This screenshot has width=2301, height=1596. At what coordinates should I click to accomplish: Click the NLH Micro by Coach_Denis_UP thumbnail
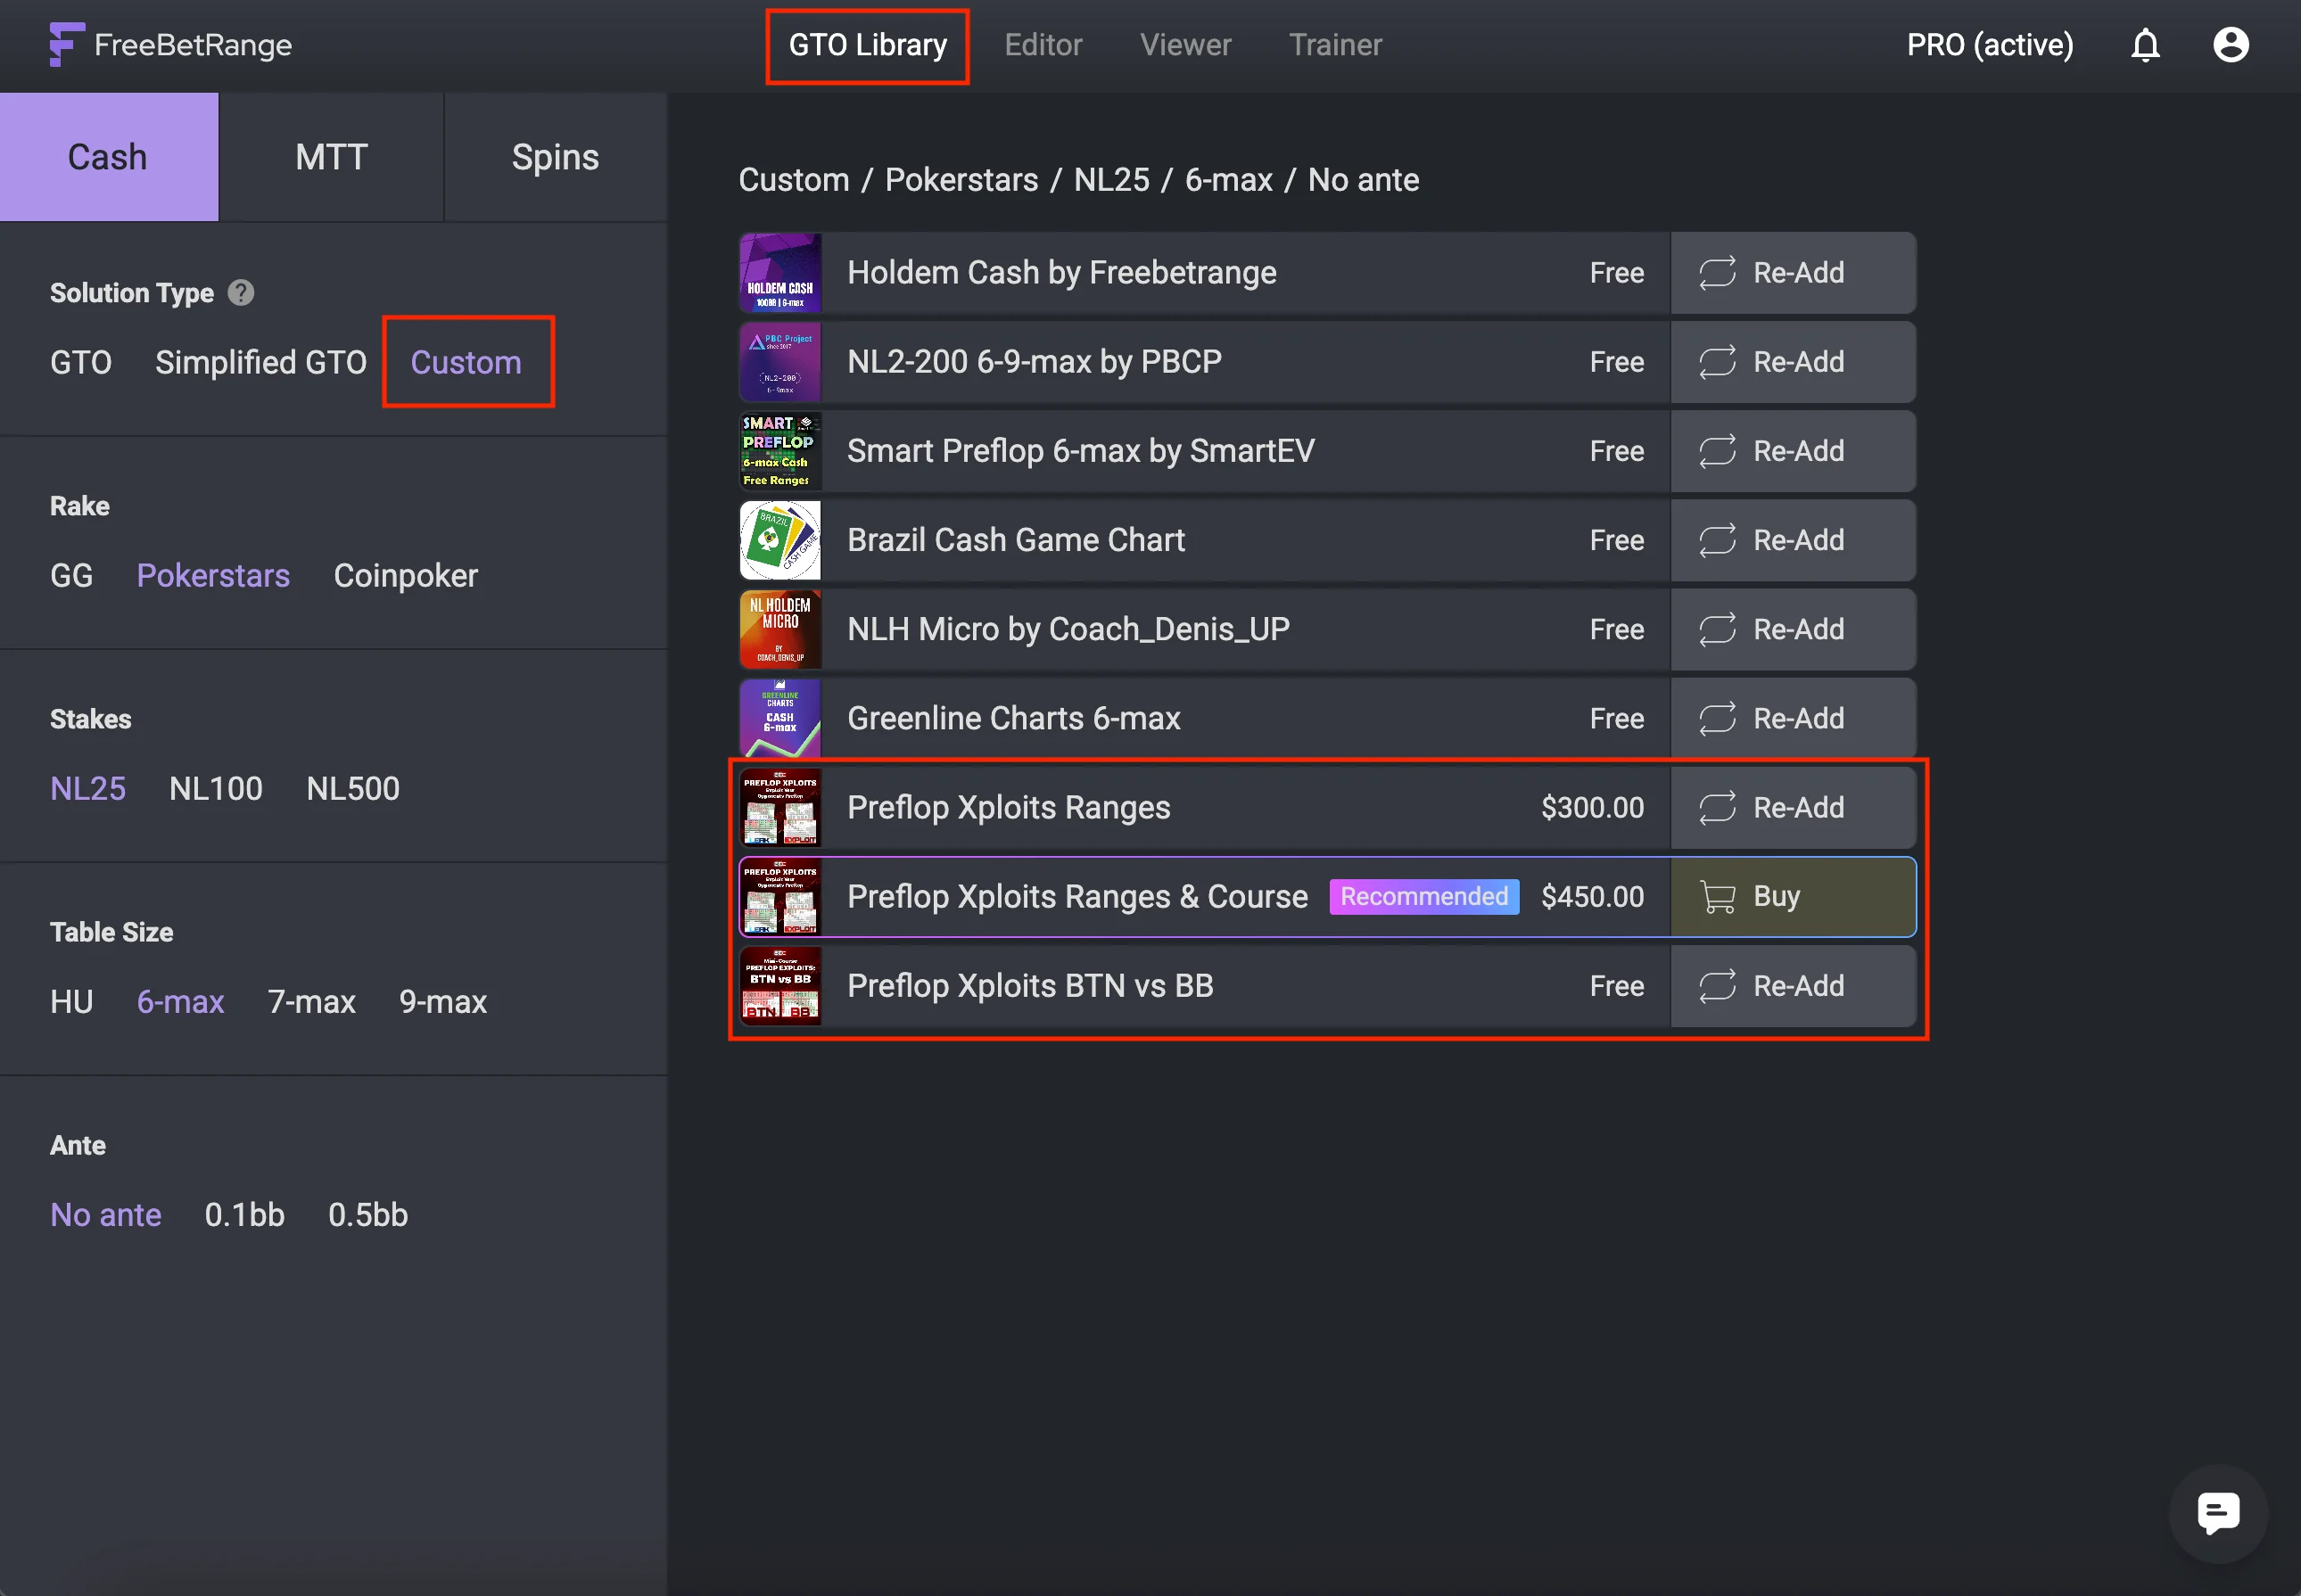click(x=780, y=629)
